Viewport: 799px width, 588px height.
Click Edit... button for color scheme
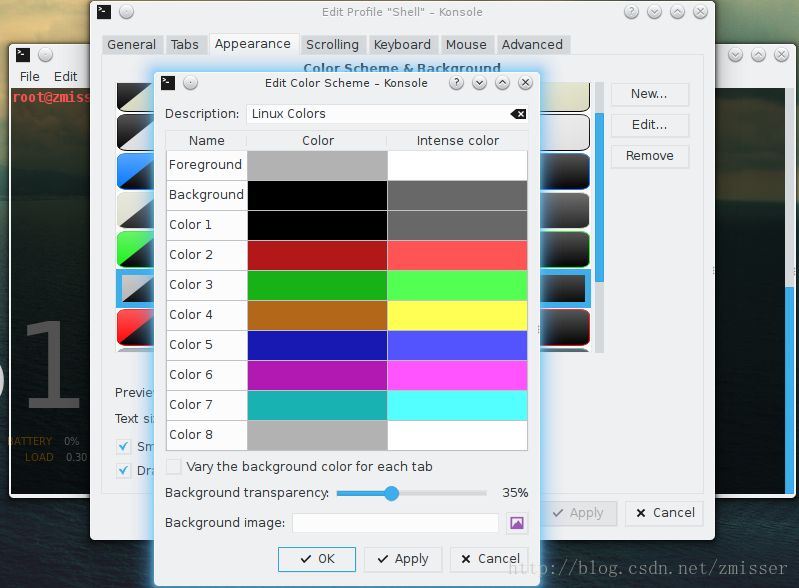[x=650, y=125]
